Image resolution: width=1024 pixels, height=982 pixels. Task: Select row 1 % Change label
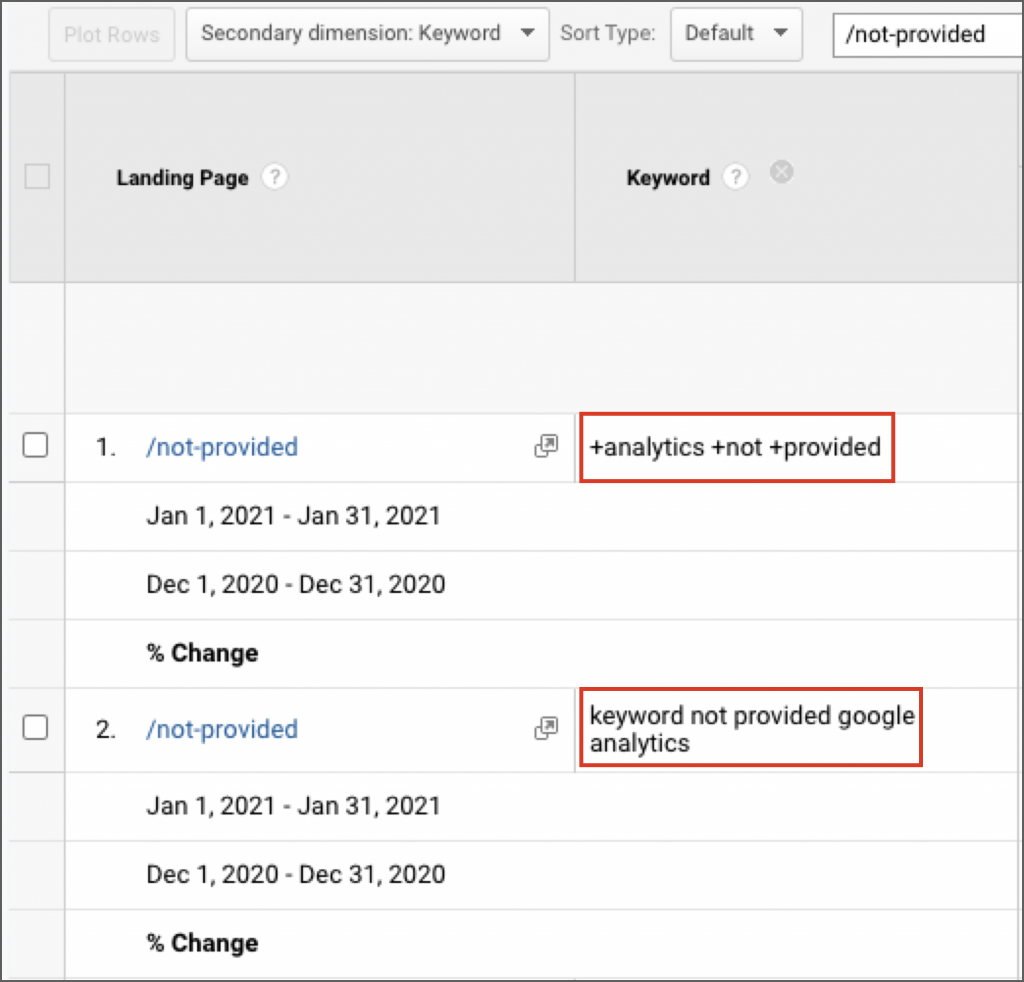tap(202, 653)
